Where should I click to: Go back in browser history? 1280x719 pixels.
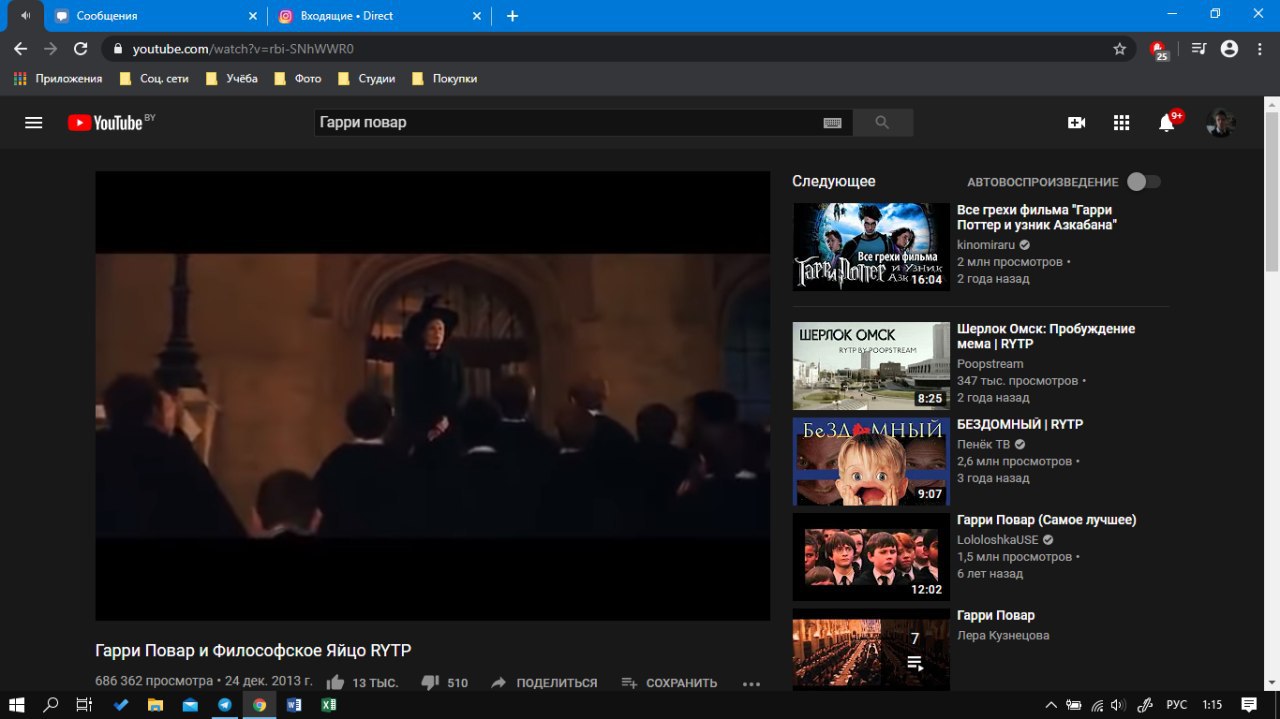pyautogui.click(x=21, y=48)
